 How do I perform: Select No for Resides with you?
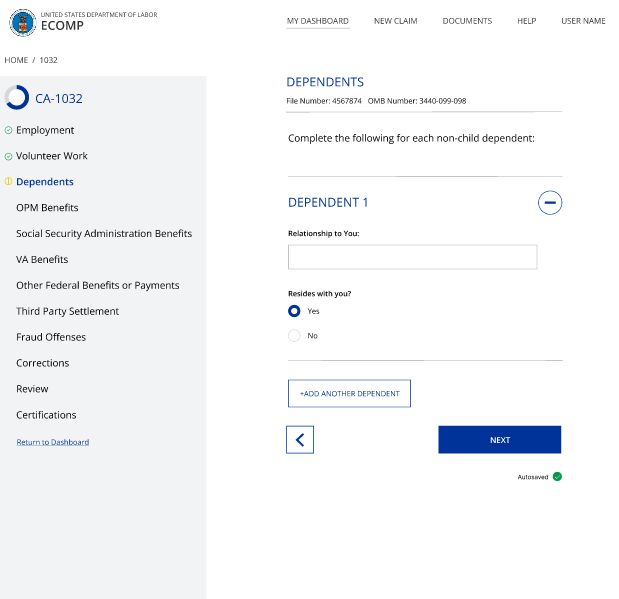tap(294, 336)
